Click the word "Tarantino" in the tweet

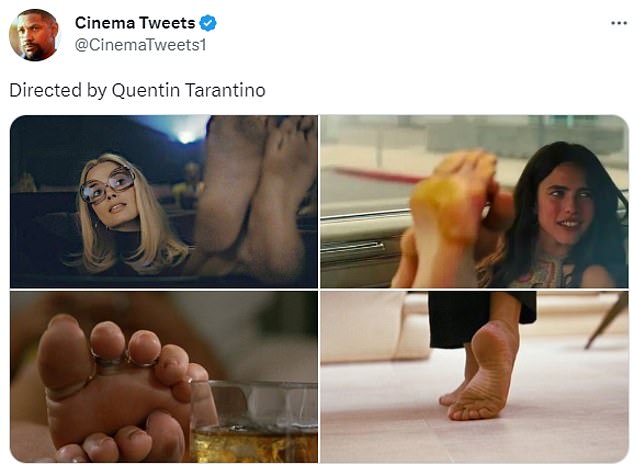point(225,90)
